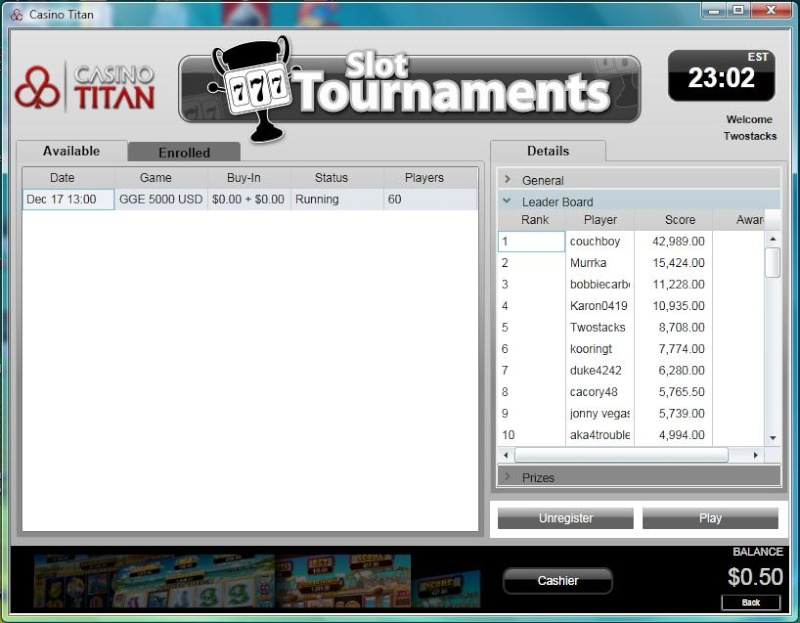This screenshot has height=623, width=800.
Task: Open the Cashier
Action: 558,581
